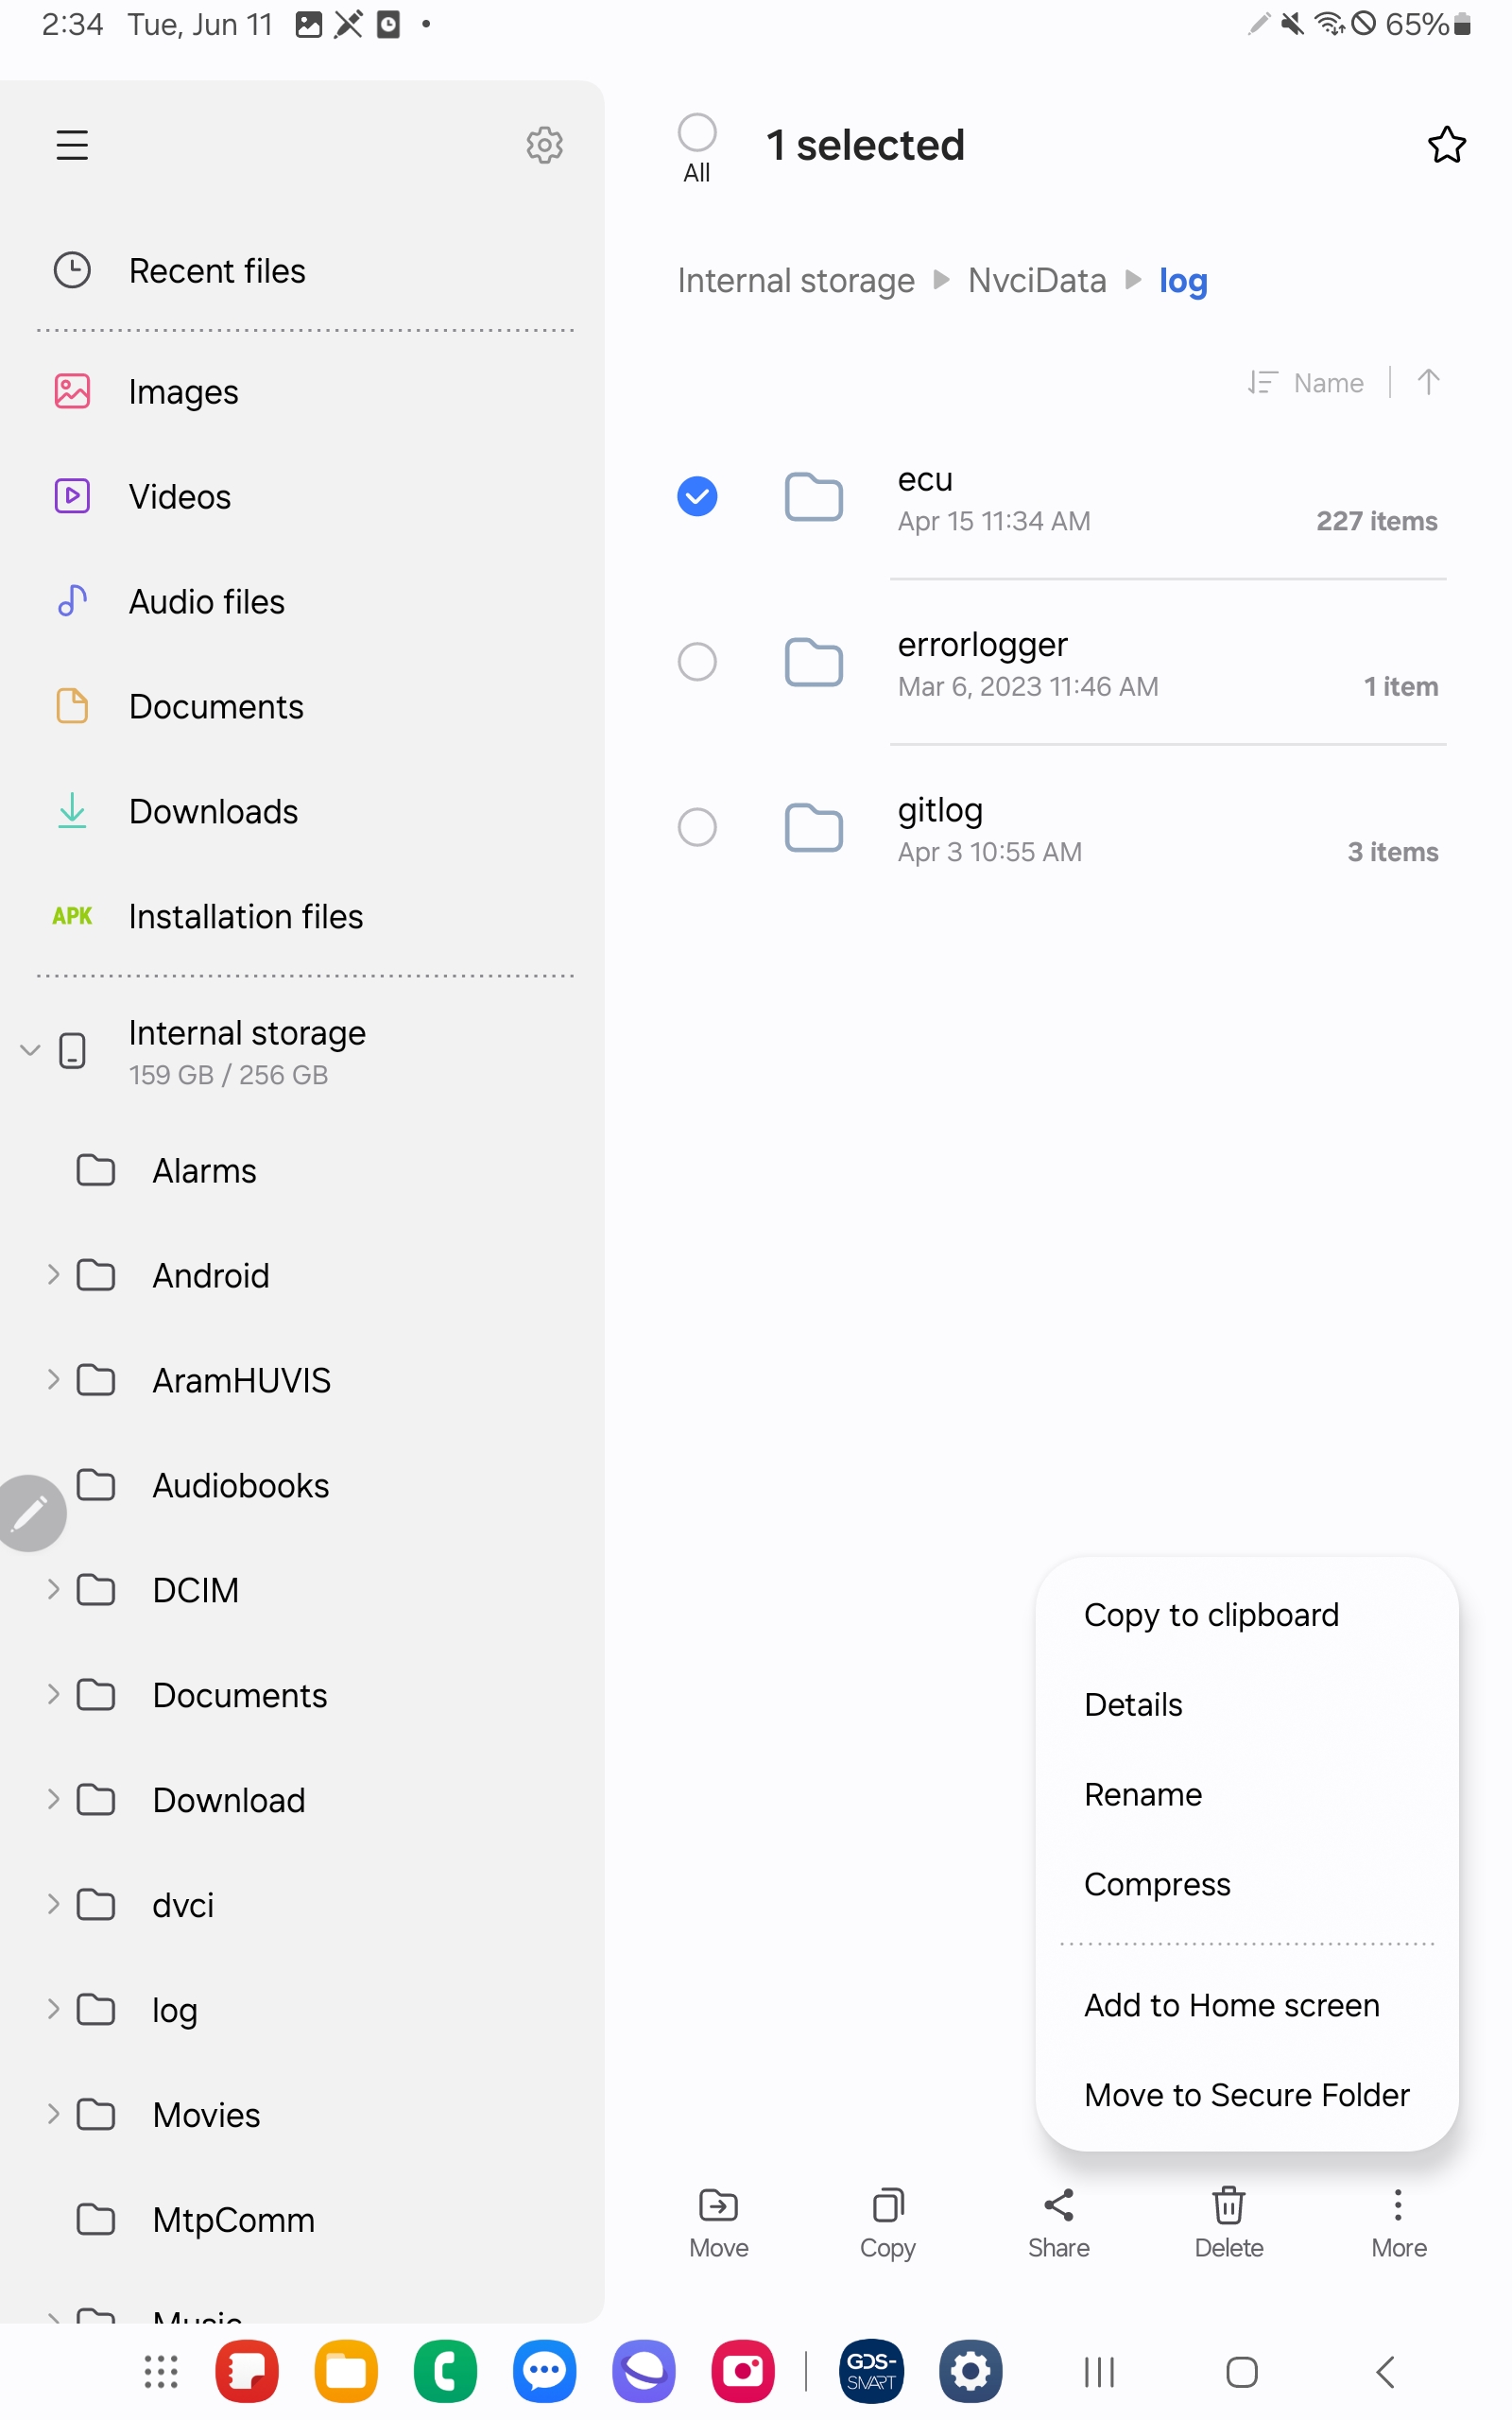This screenshot has height=2420, width=1512.
Task: Open Installation files APK category
Action: [302, 917]
